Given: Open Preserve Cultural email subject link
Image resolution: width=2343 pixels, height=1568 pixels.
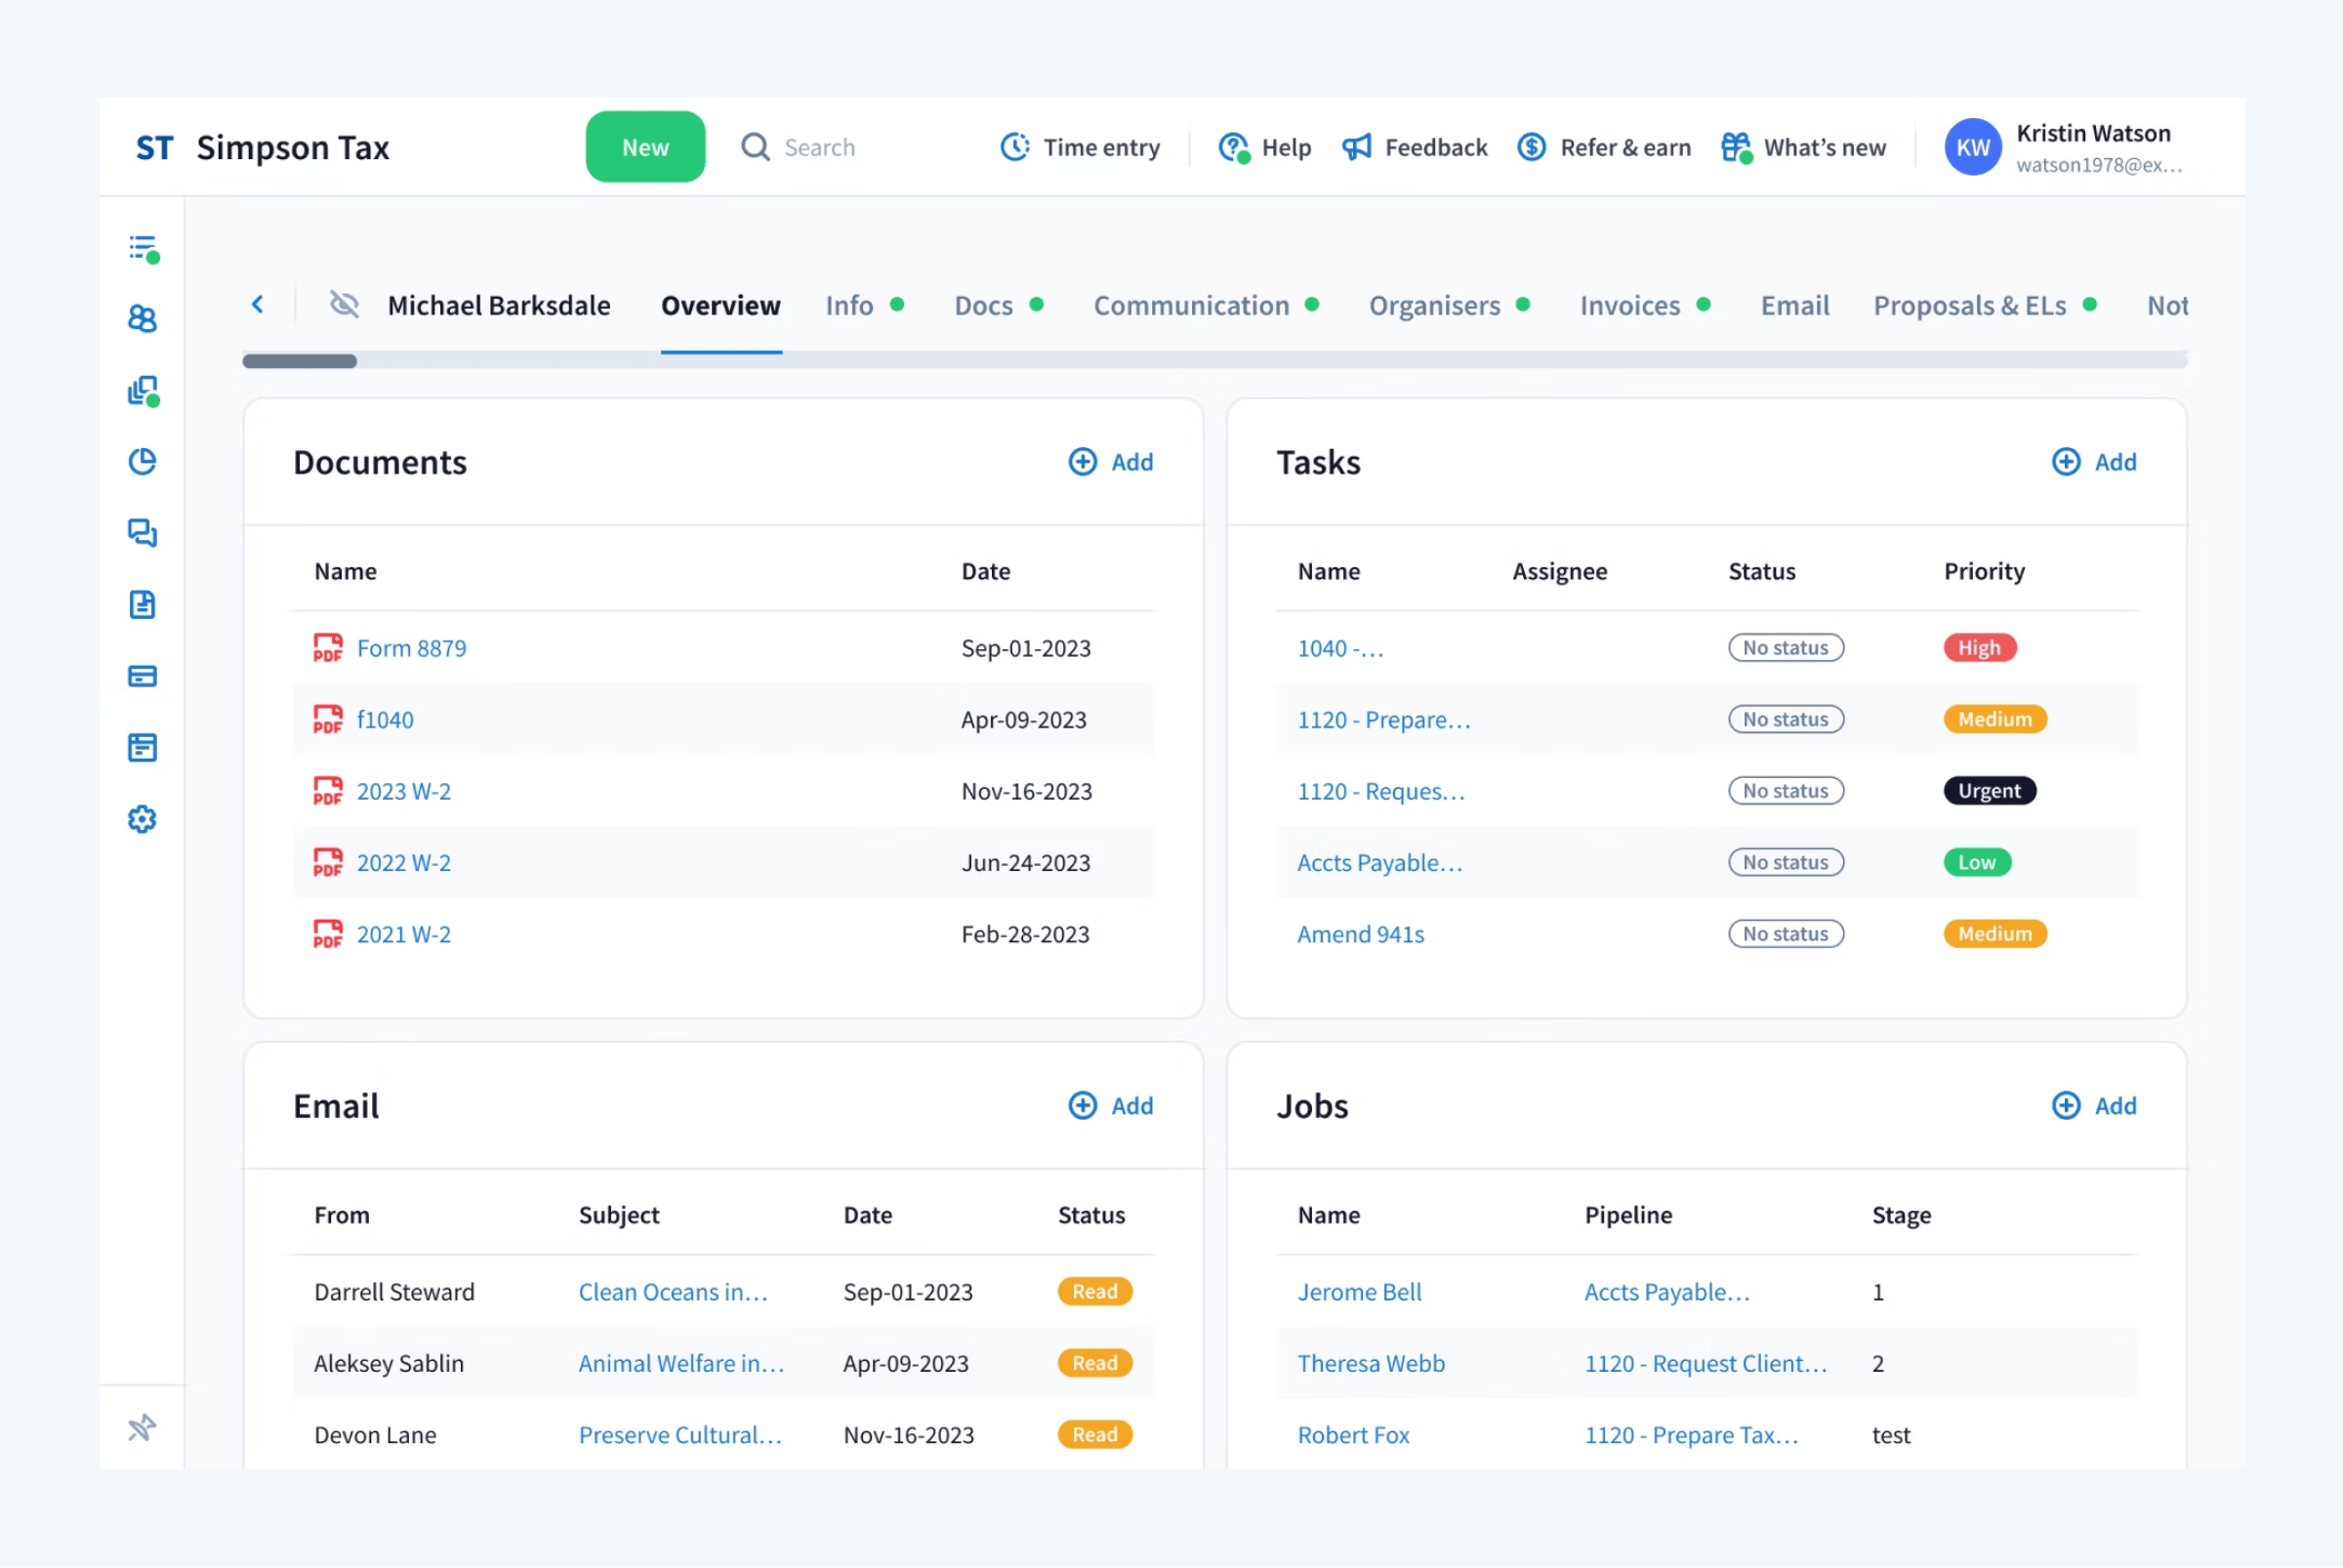Looking at the screenshot, I should click(x=680, y=1436).
